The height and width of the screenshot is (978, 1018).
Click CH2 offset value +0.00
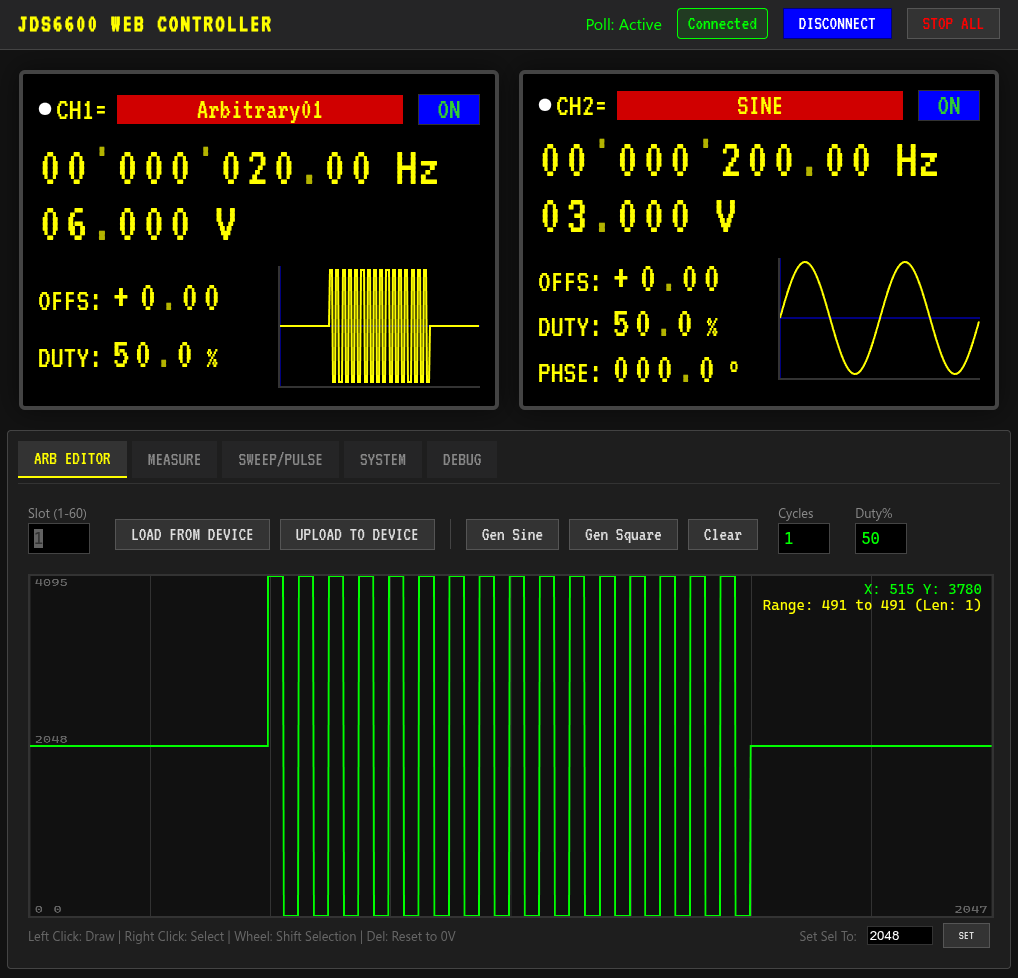click(667, 279)
